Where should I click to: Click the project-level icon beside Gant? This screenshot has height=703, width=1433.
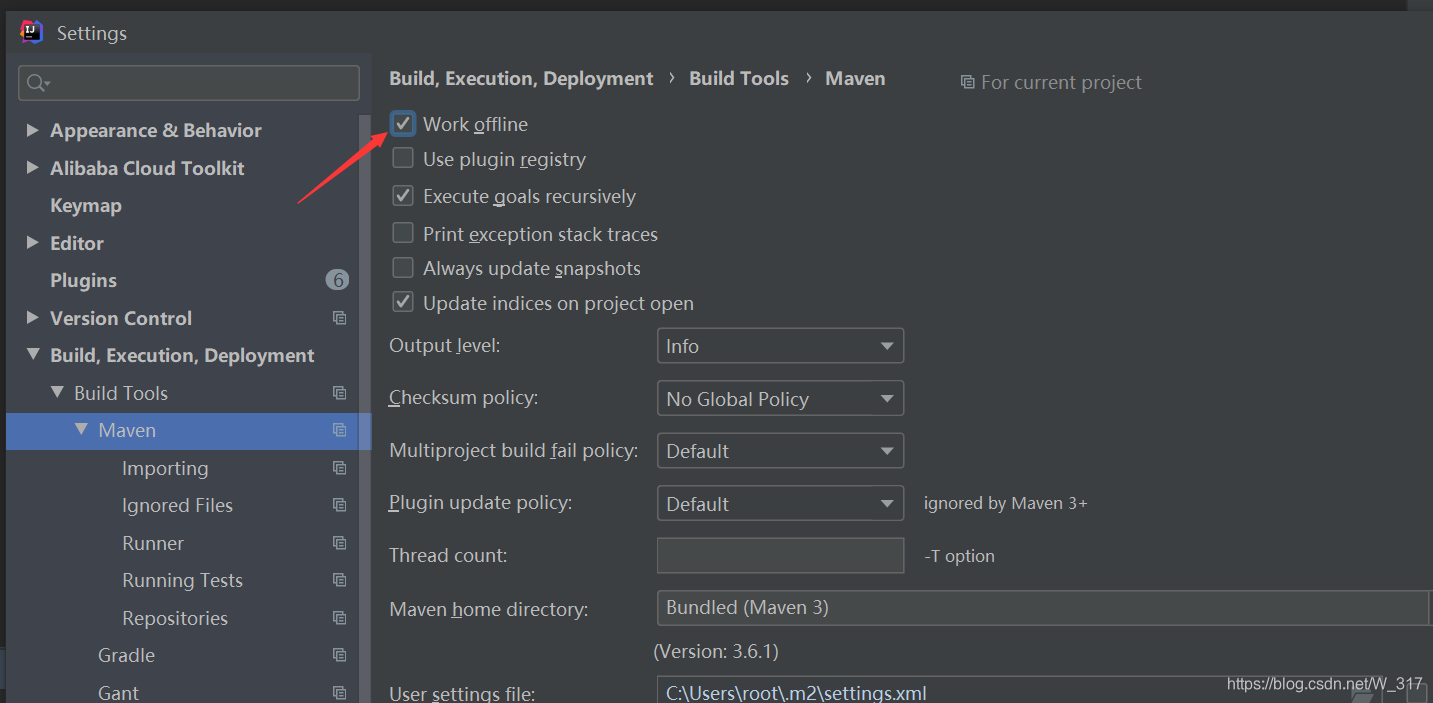click(340, 692)
